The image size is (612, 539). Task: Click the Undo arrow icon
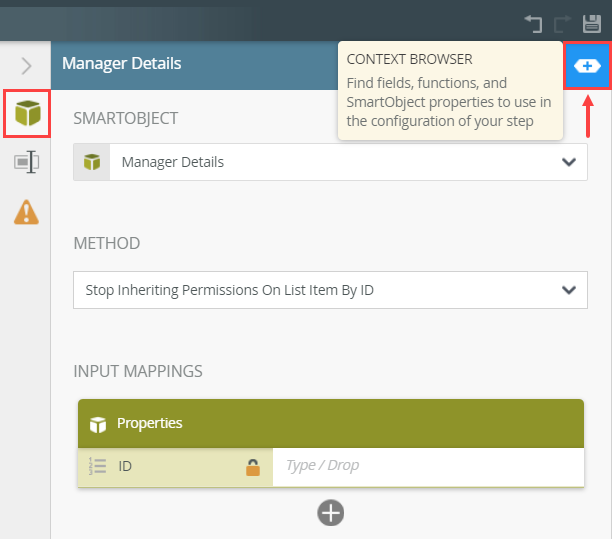[x=534, y=21]
